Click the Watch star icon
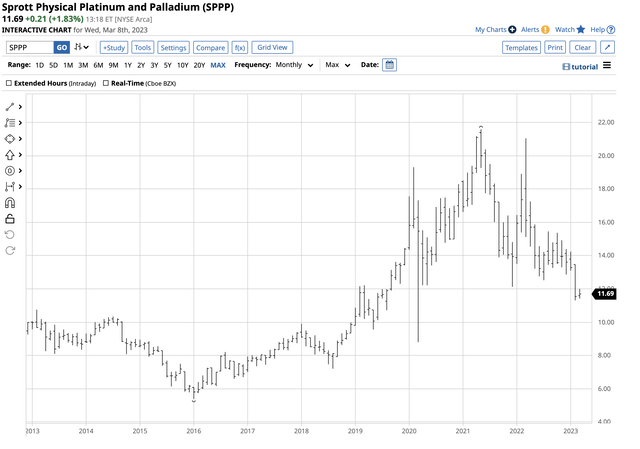 coord(581,29)
